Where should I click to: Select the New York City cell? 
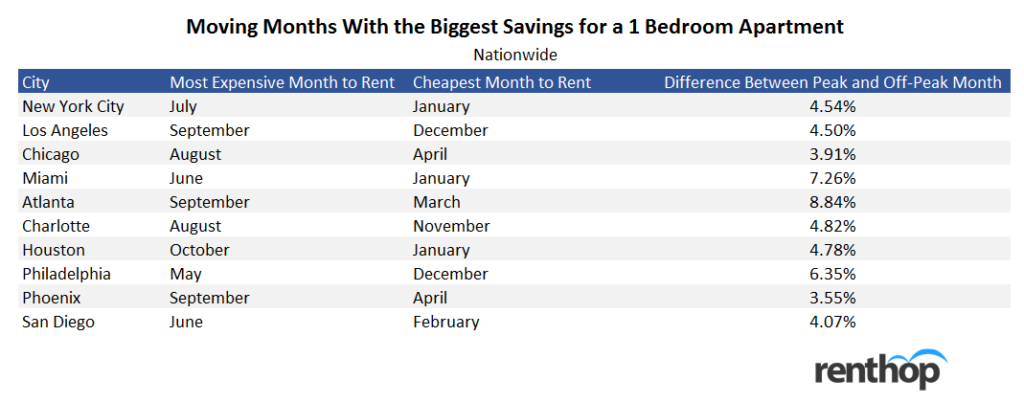73,106
